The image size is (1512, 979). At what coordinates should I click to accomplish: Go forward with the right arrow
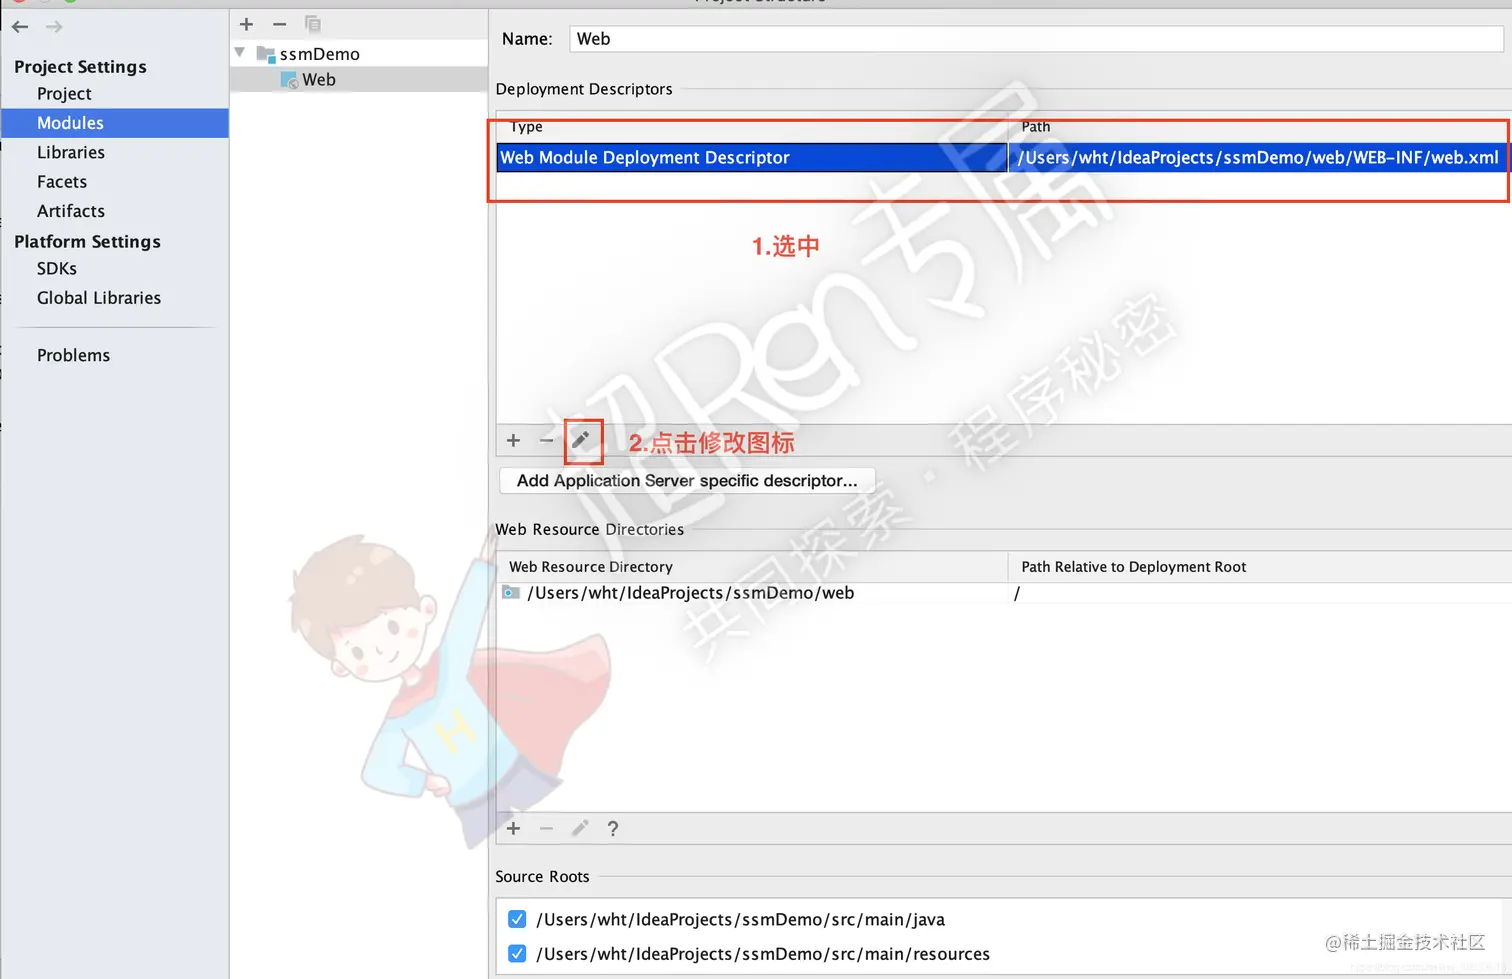pyautogui.click(x=54, y=27)
